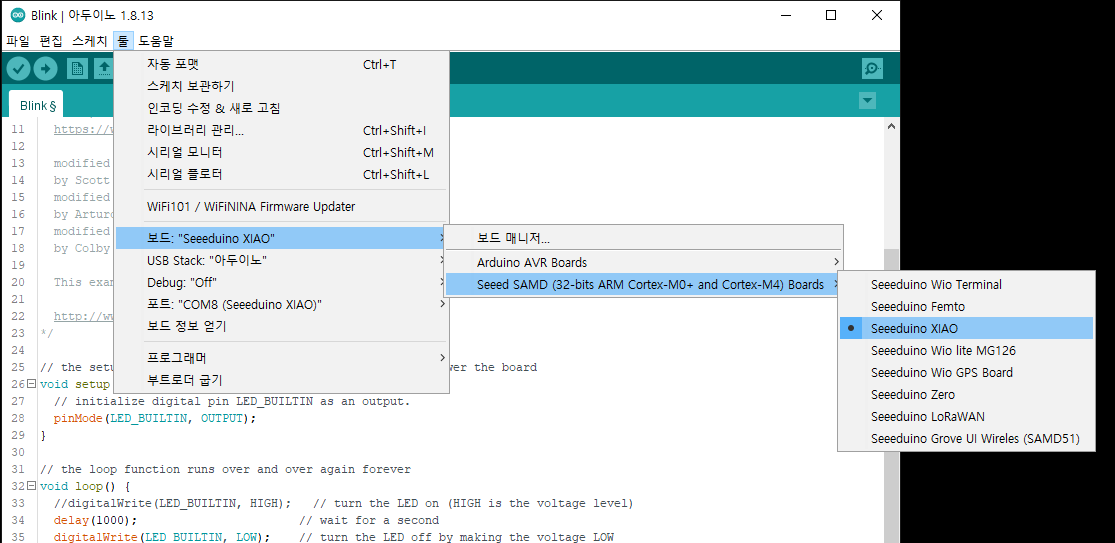The height and width of the screenshot is (543, 1115).
Task: Click the digitalWrite LOW code line
Action: (x=161, y=537)
